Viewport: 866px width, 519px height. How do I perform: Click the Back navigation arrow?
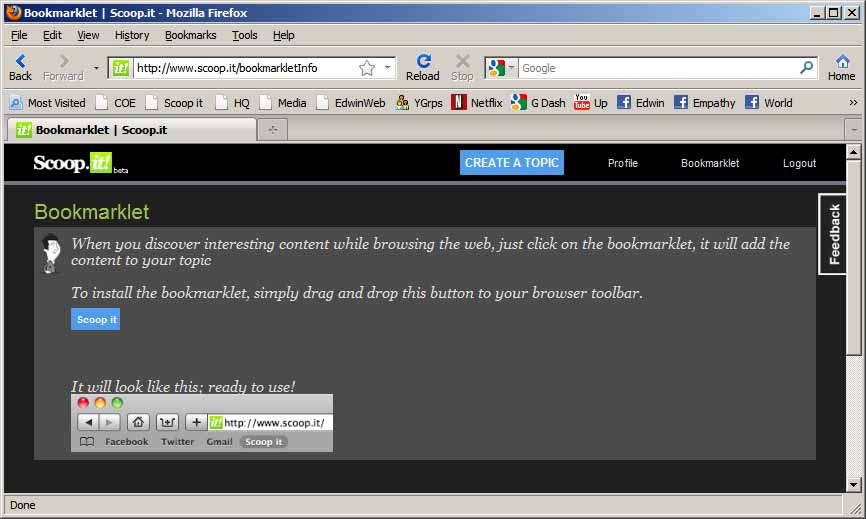coord(20,62)
